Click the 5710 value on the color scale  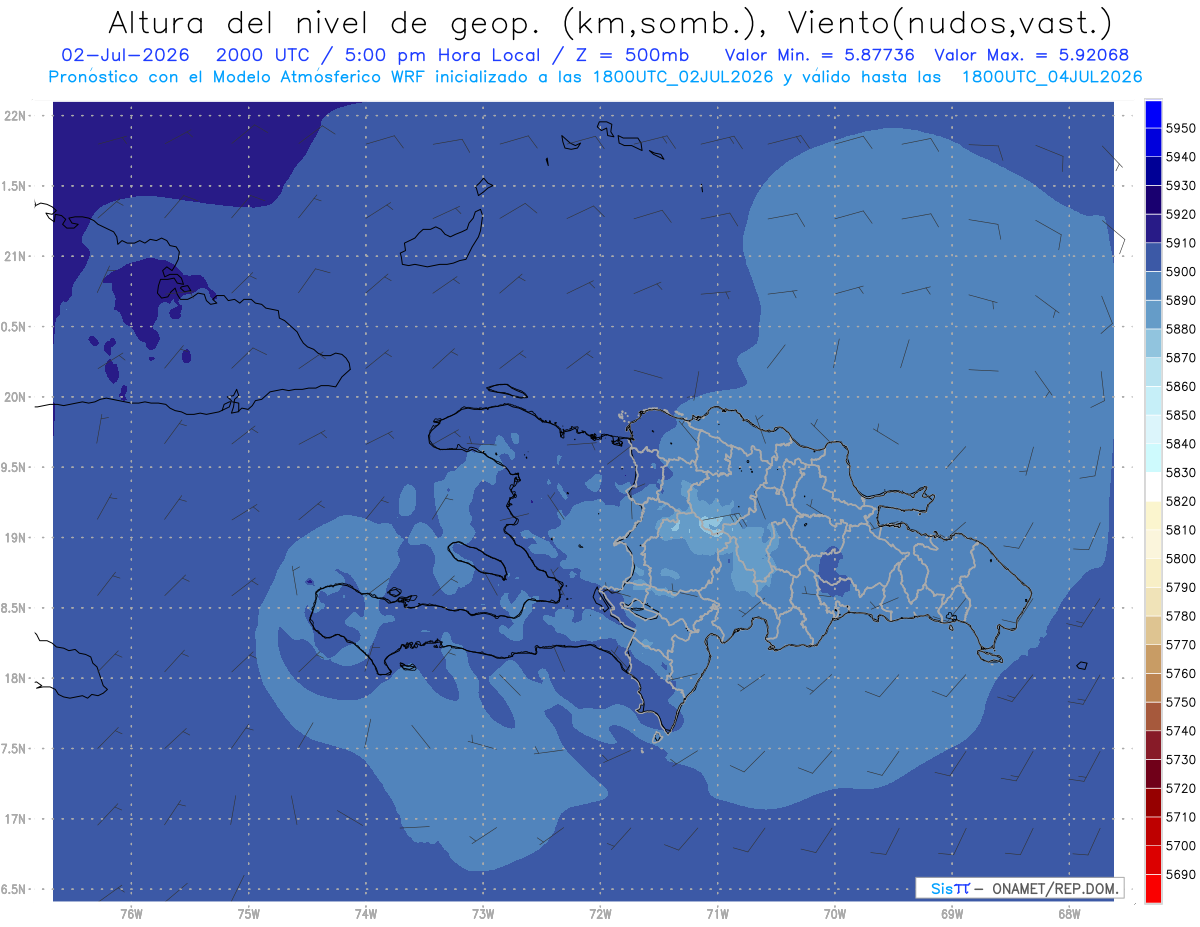point(1179,817)
